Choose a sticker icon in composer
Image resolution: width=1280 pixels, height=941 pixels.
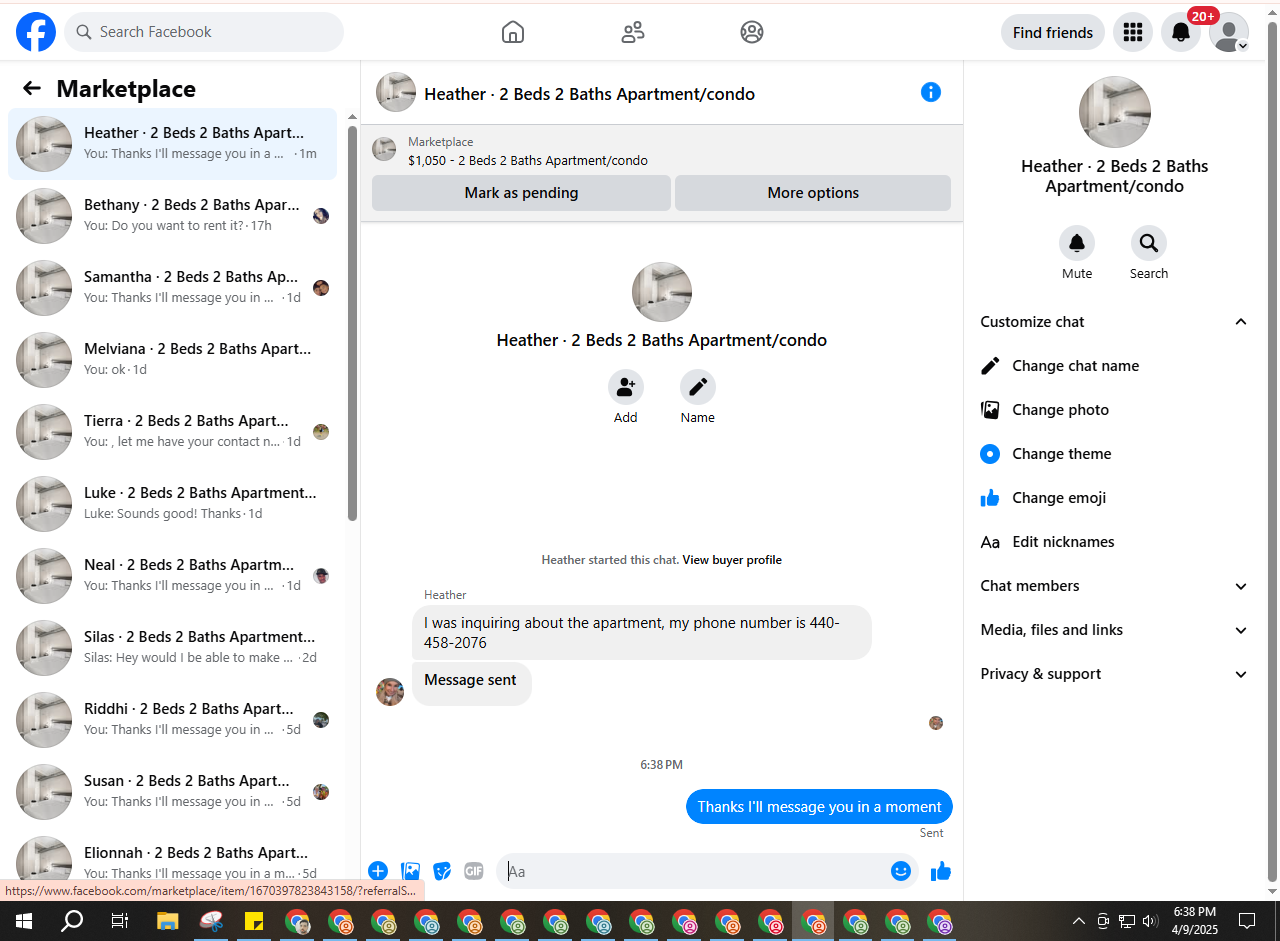[x=442, y=871]
